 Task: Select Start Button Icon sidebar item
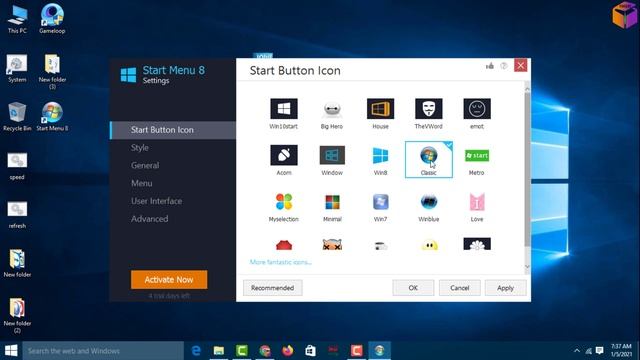[x=173, y=130]
